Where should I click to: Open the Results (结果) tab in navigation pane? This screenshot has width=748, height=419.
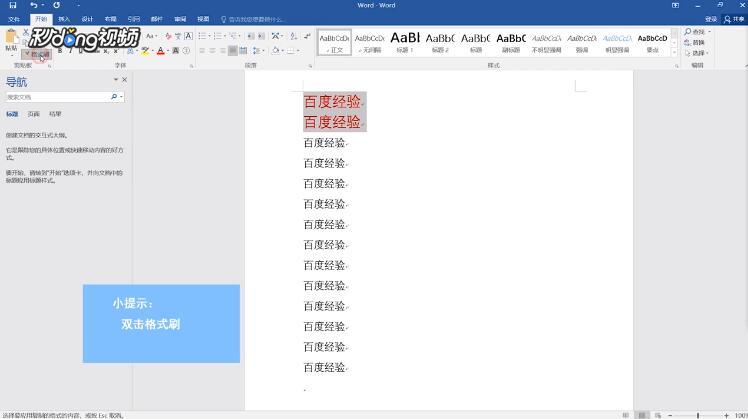(x=55, y=114)
